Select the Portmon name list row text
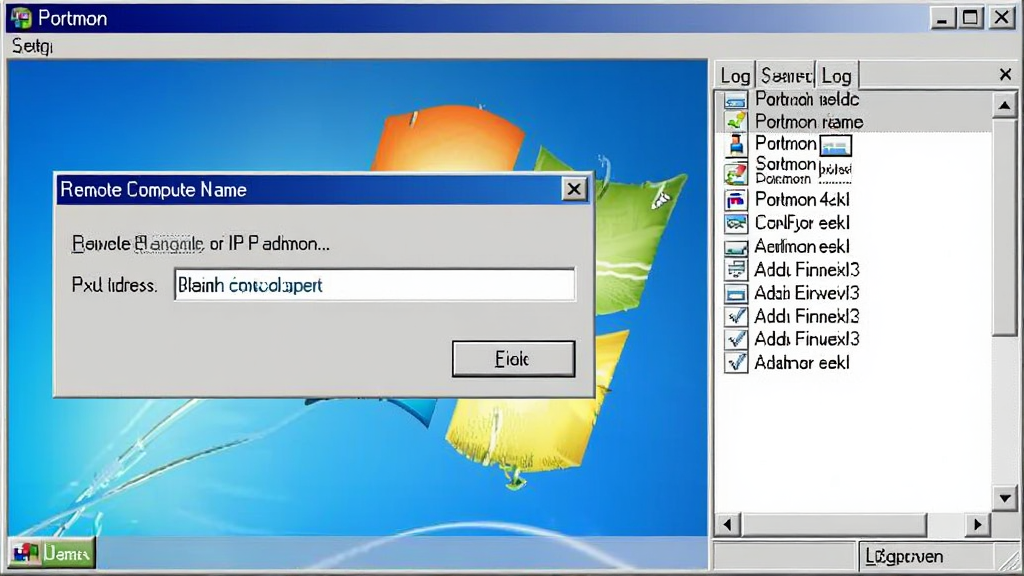Image resolution: width=1024 pixels, height=576 pixels. [x=809, y=122]
